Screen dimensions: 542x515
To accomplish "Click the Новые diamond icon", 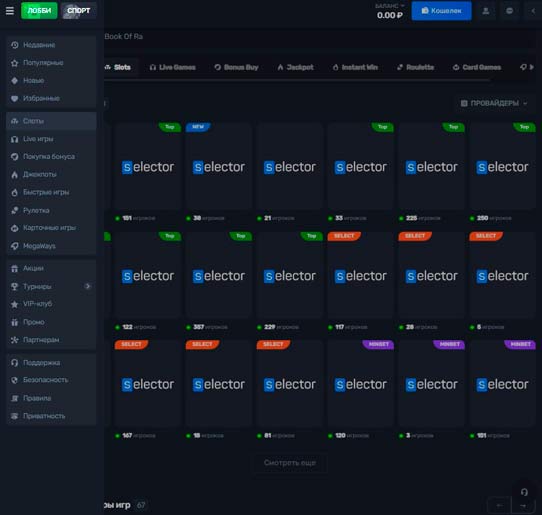I will pos(15,81).
